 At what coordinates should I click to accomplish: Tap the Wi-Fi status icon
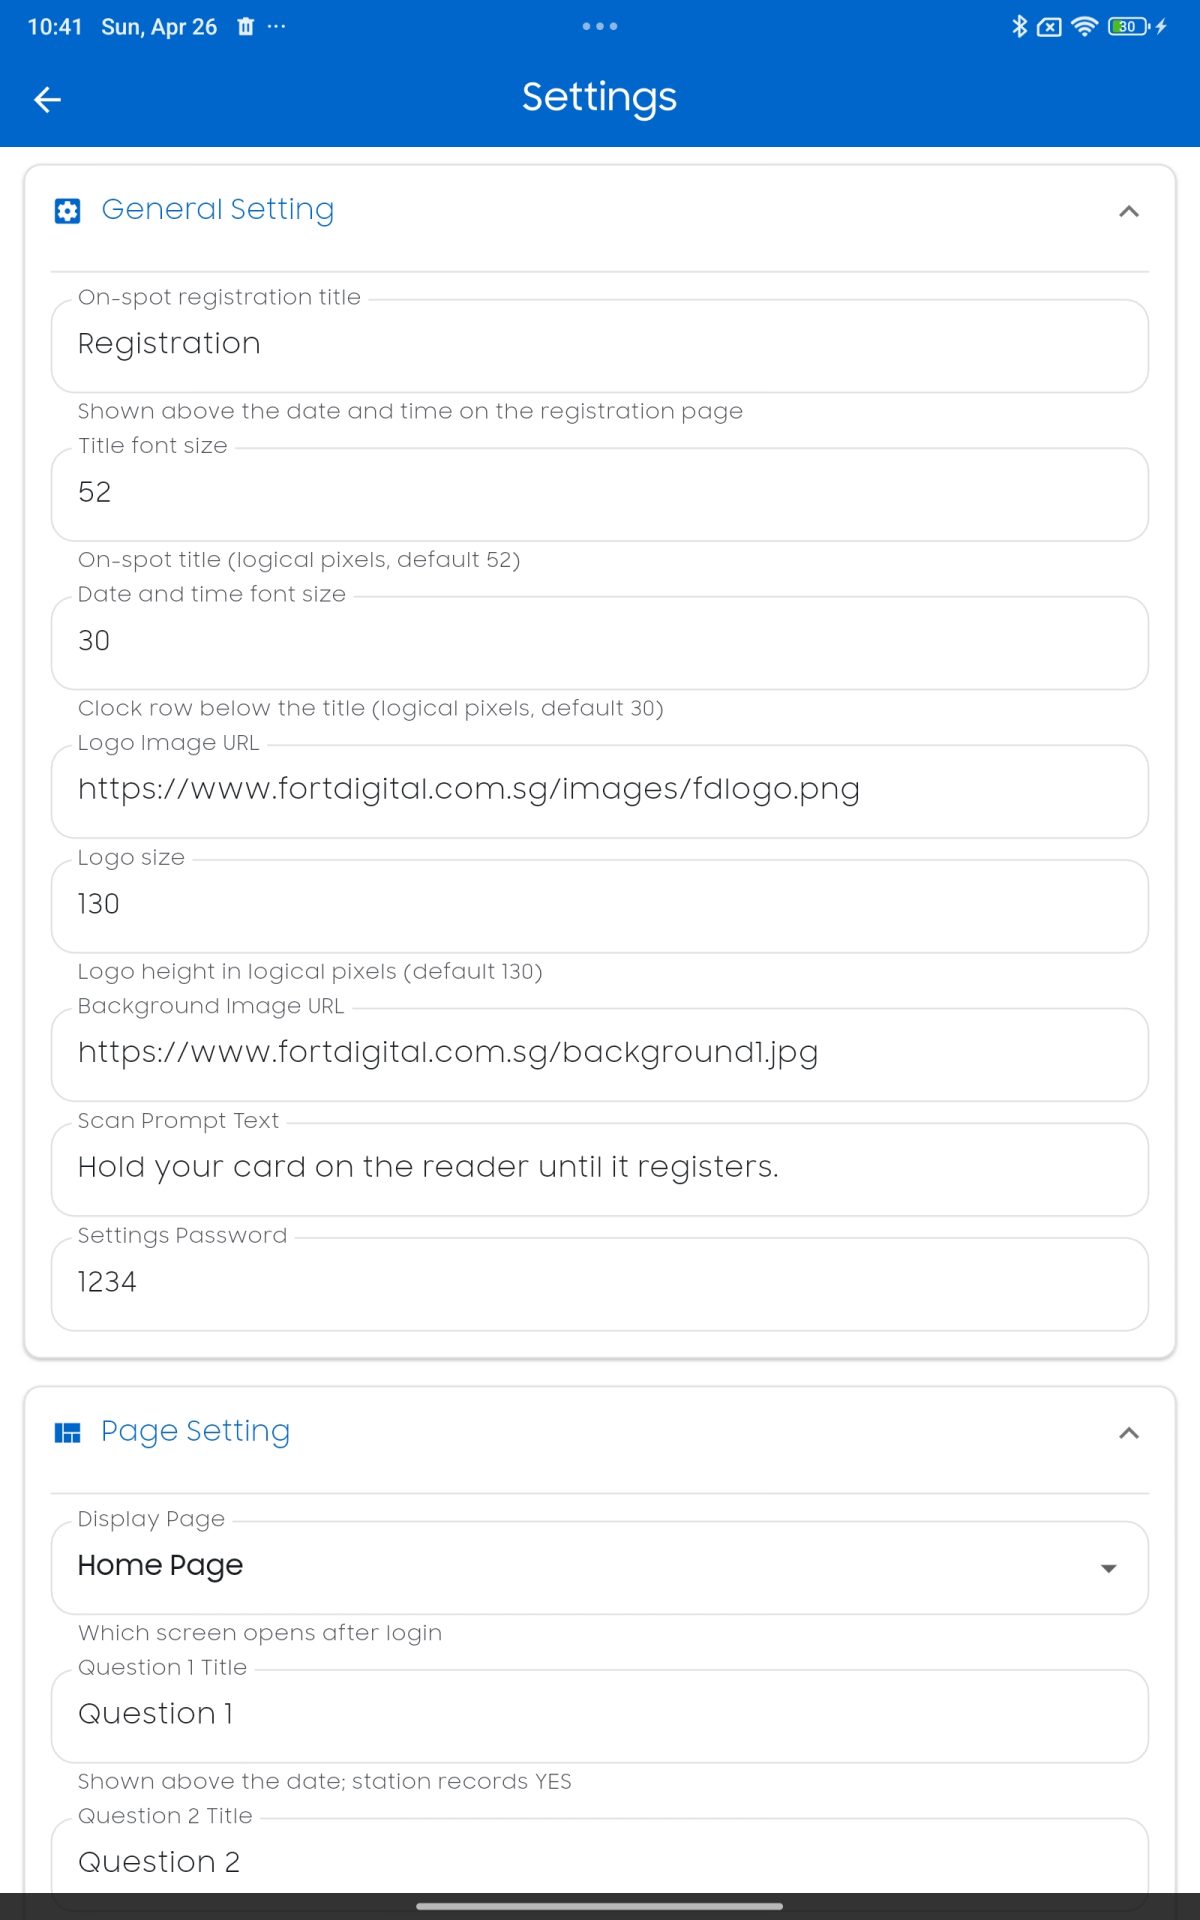(1084, 27)
